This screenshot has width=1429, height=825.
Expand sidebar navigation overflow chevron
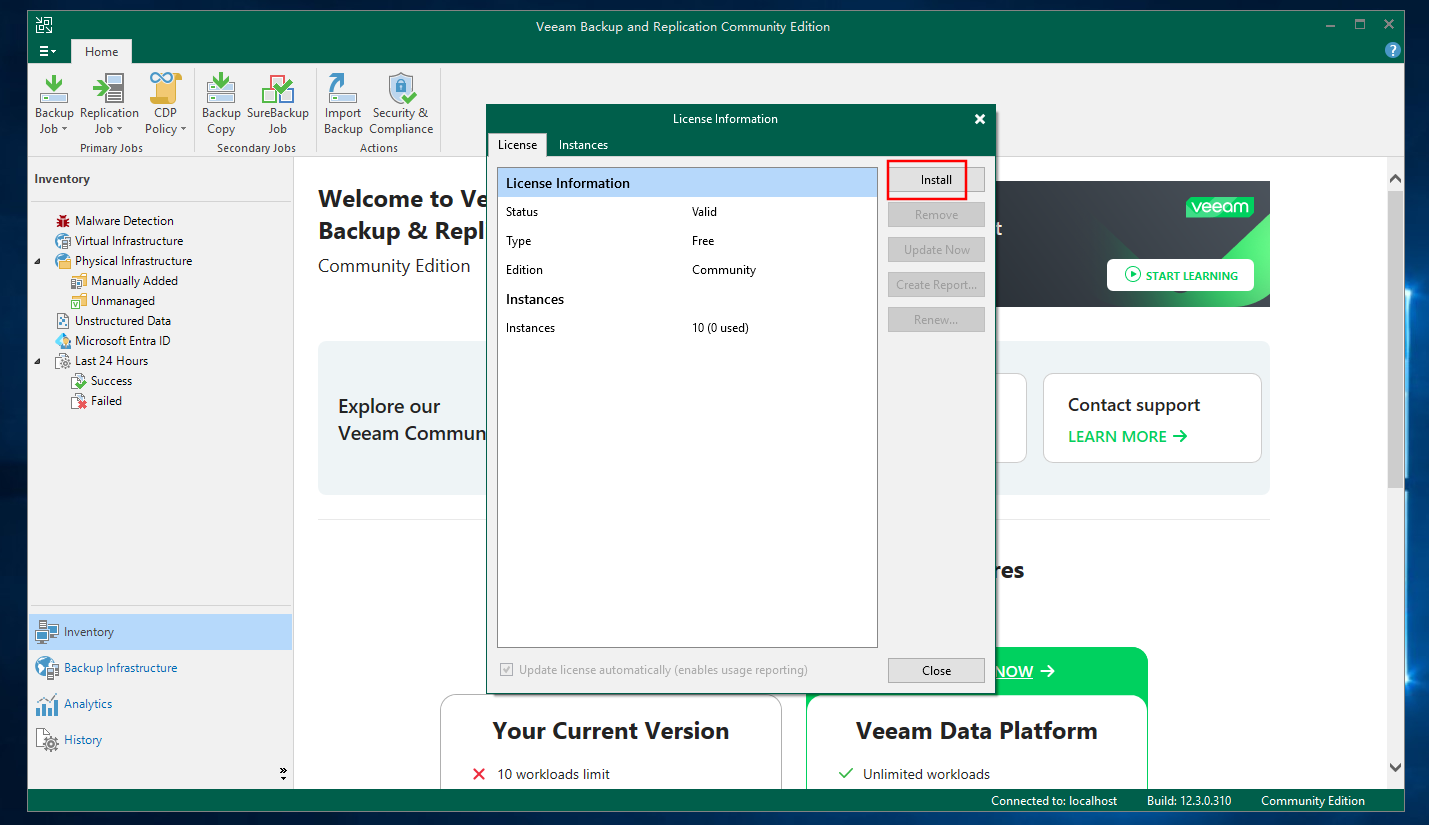coord(283,773)
